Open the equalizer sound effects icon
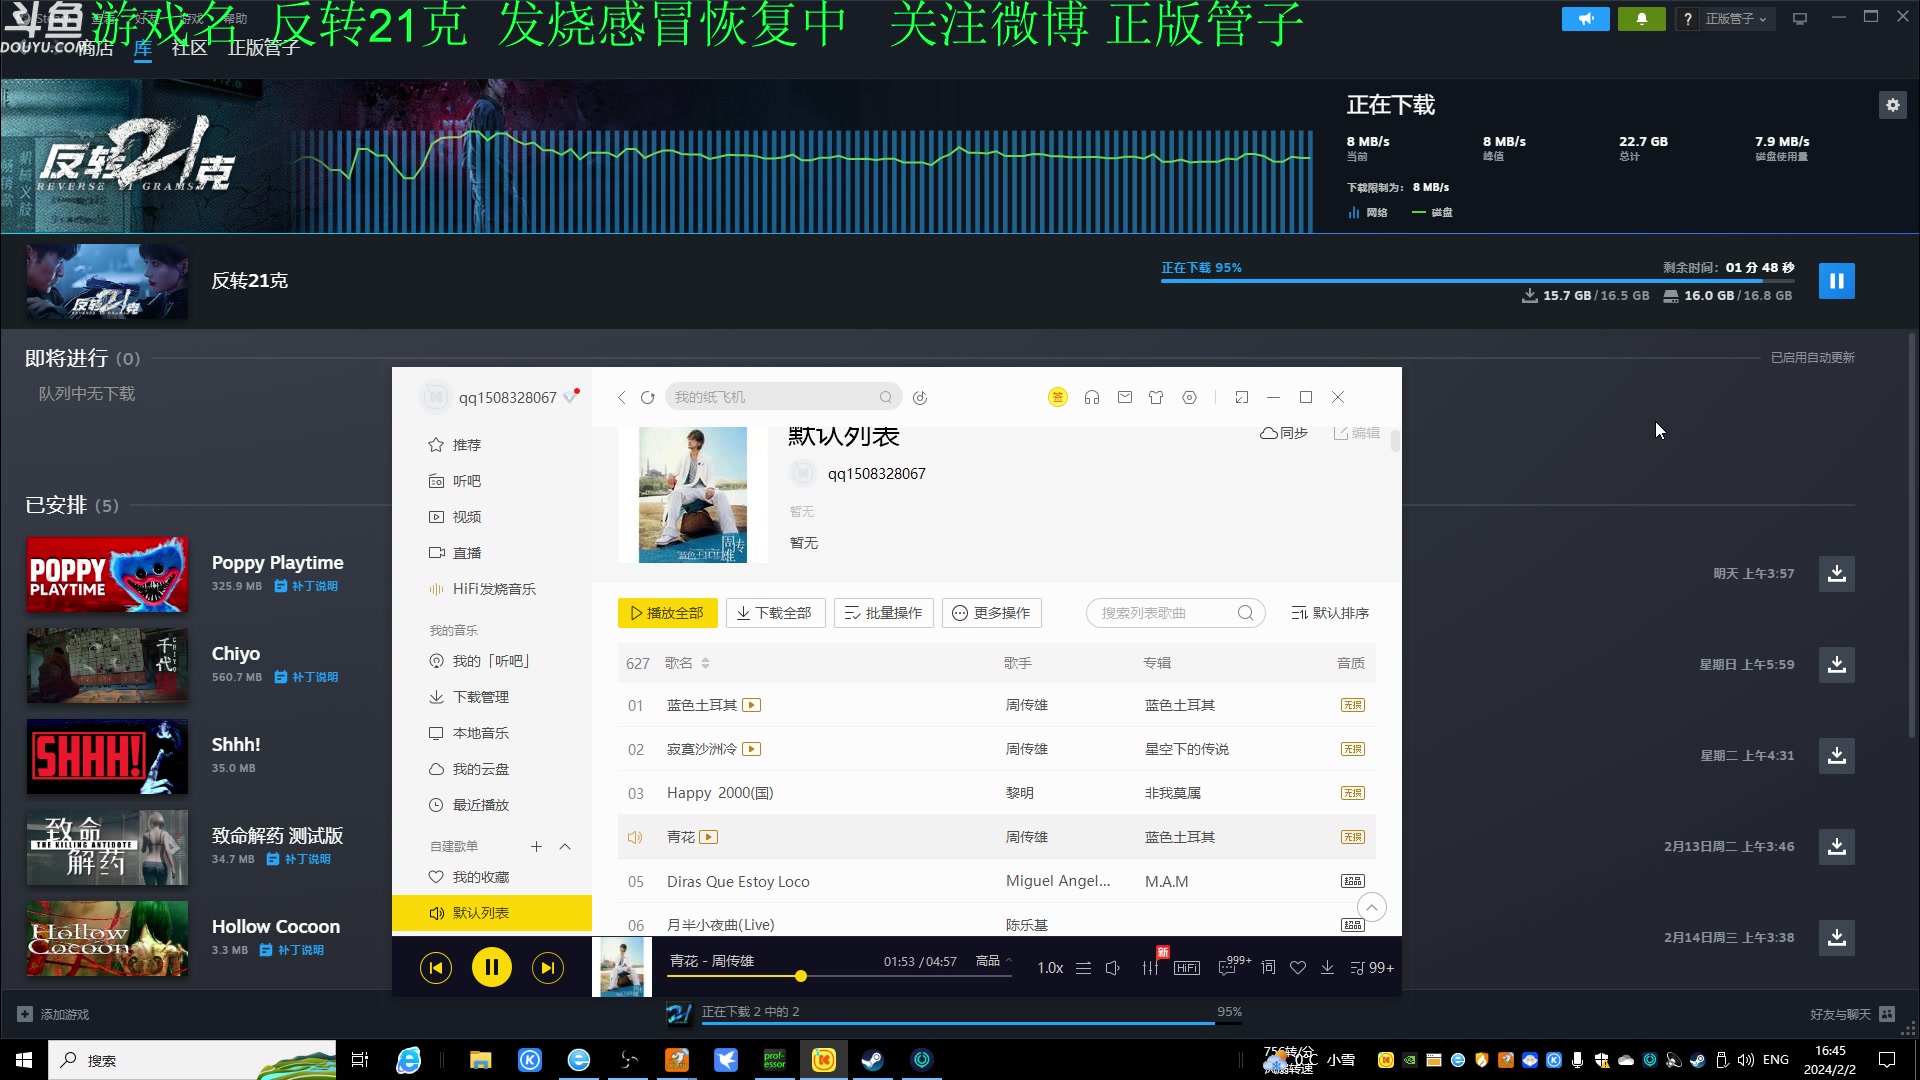1920x1080 pixels. coord(1151,968)
